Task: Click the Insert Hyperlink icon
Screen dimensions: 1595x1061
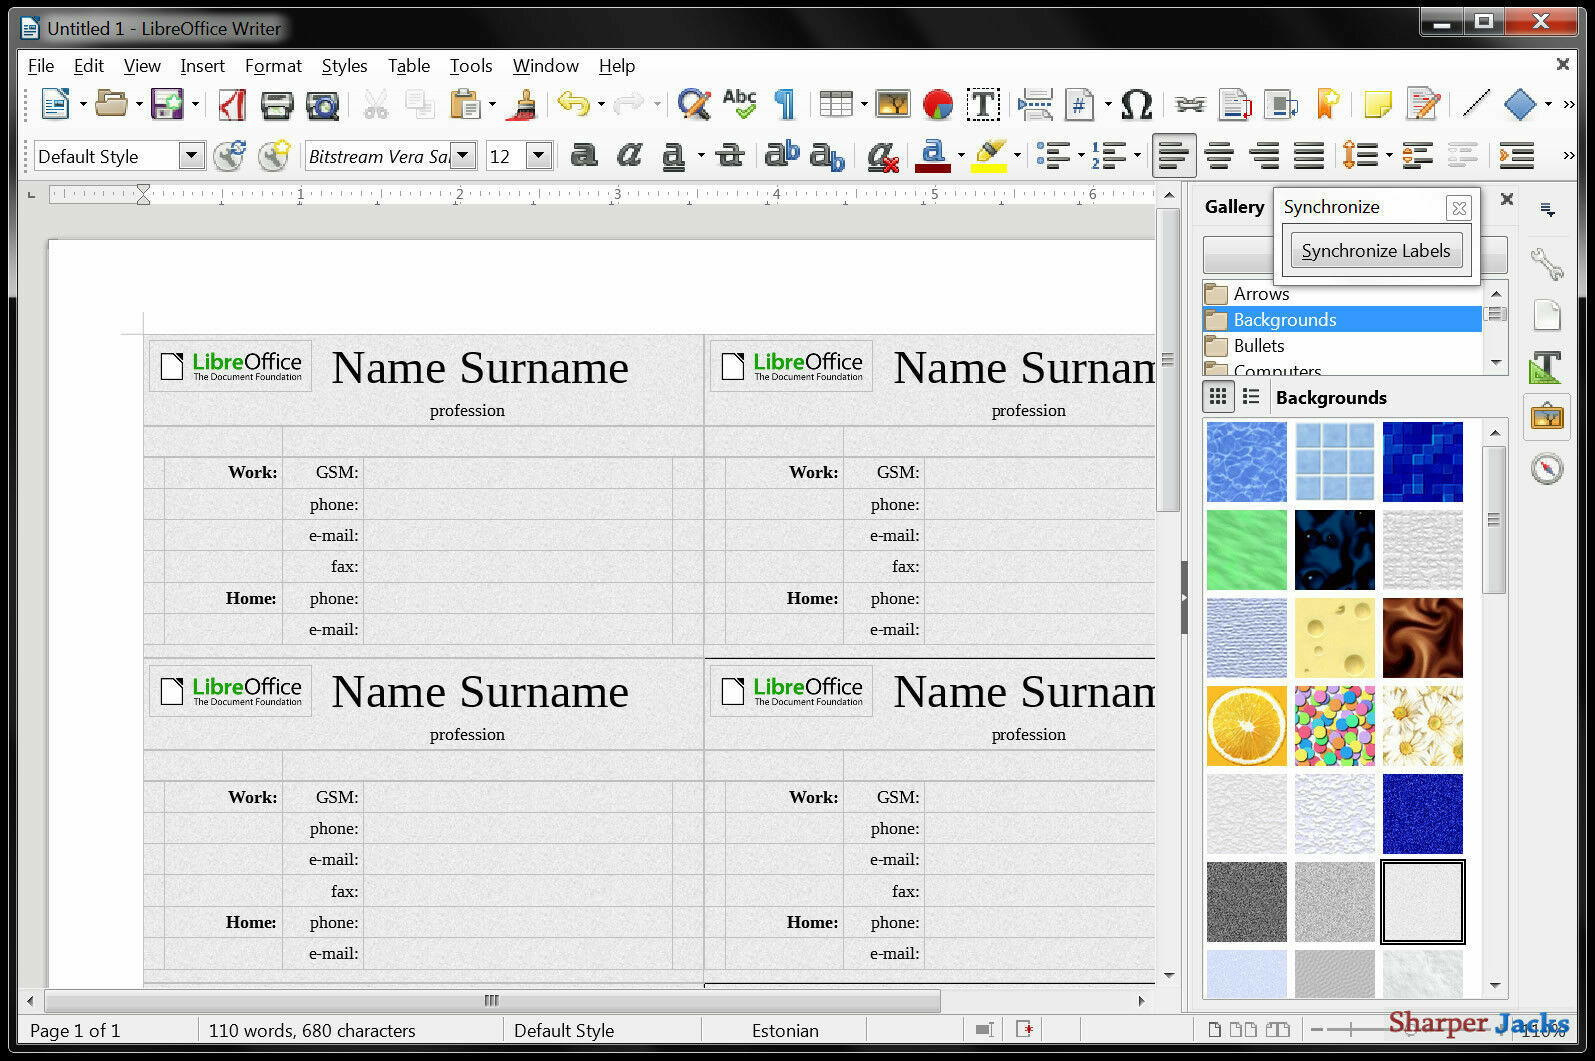Action: click(x=1189, y=104)
